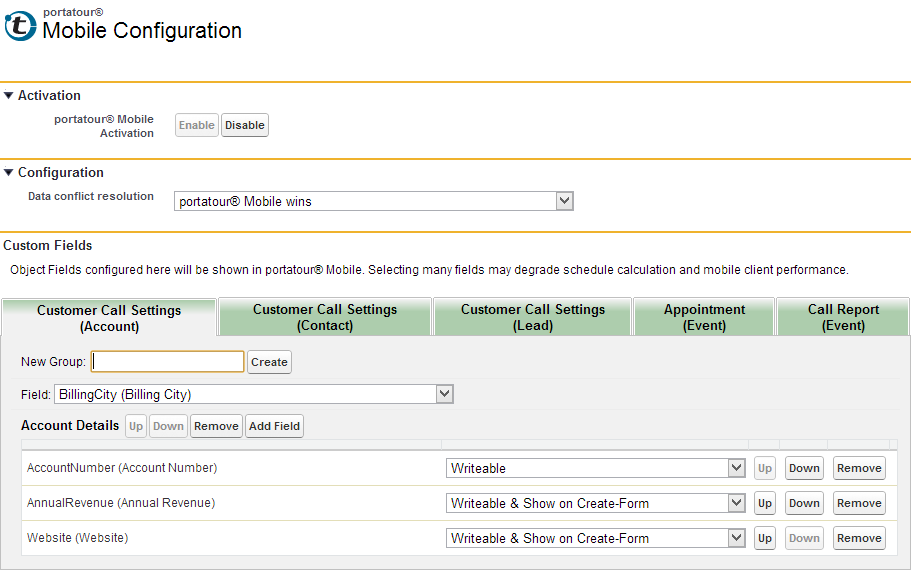The height and width of the screenshot is (570, 911).
Task: Switch to Customer Call Settings (Account) tab
Action: [x=109, y=318]
